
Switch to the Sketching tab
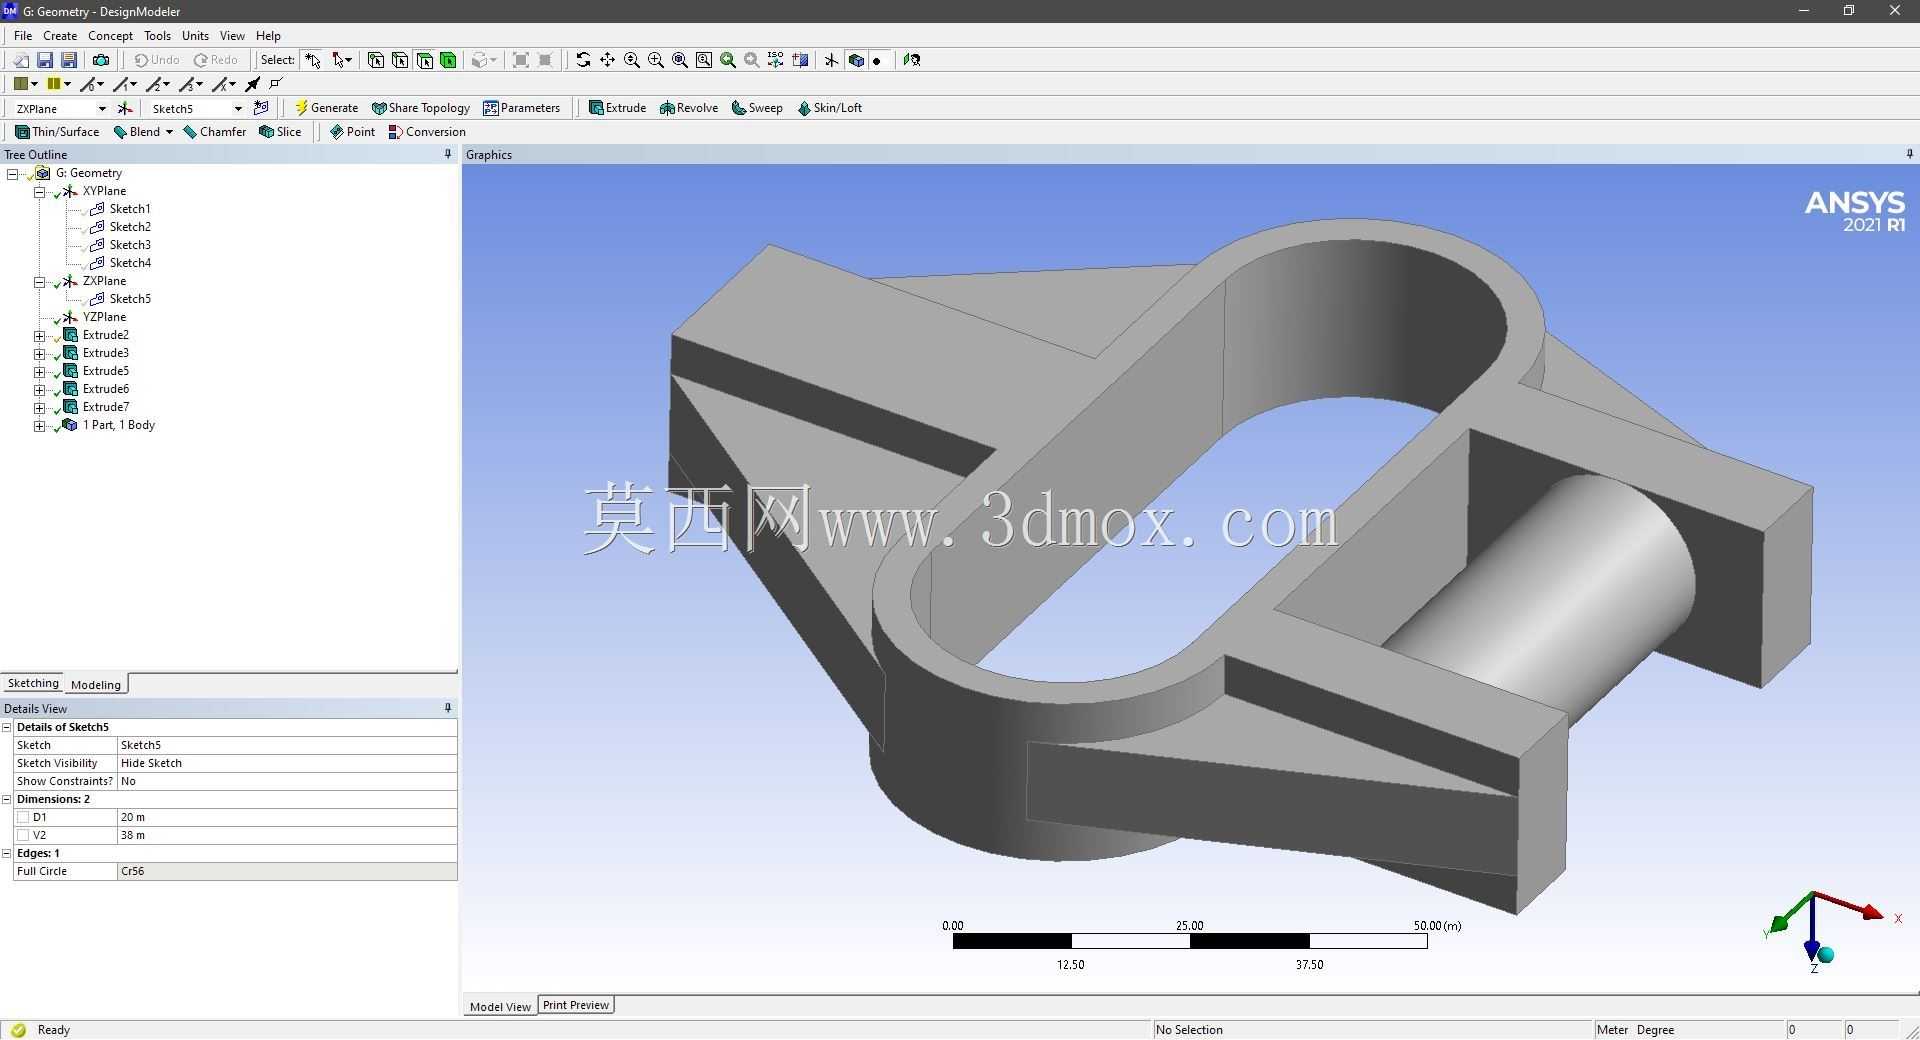point(33,684)
